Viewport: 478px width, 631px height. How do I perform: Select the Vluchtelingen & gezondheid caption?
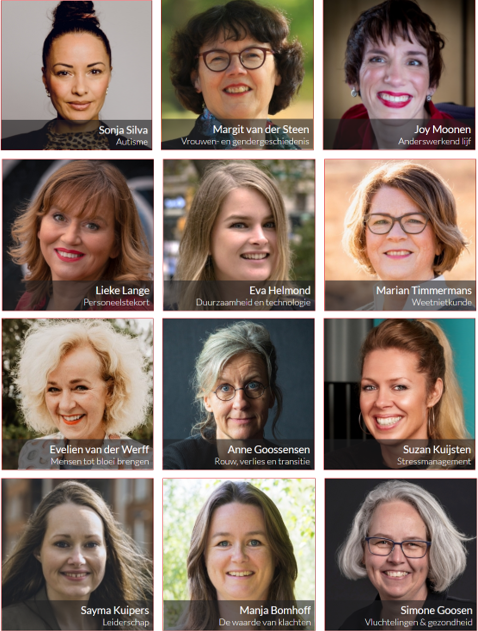418,622
